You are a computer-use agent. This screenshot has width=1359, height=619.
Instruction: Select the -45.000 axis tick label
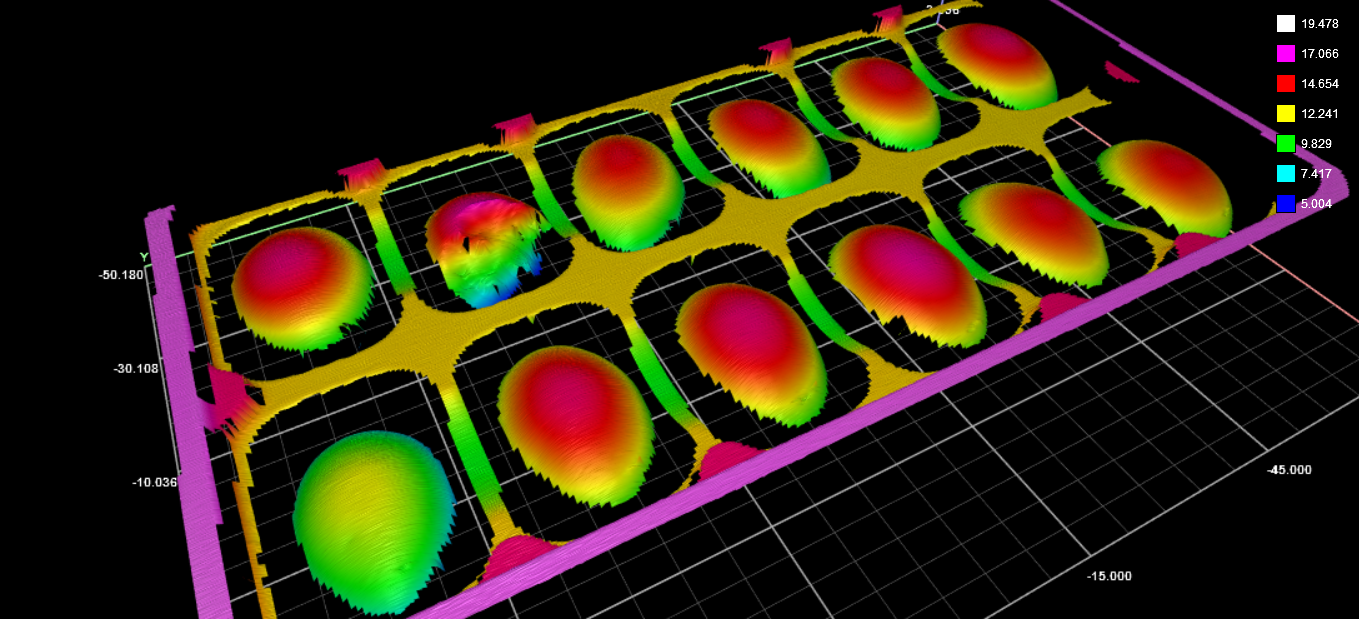(x=1289, y=470)
